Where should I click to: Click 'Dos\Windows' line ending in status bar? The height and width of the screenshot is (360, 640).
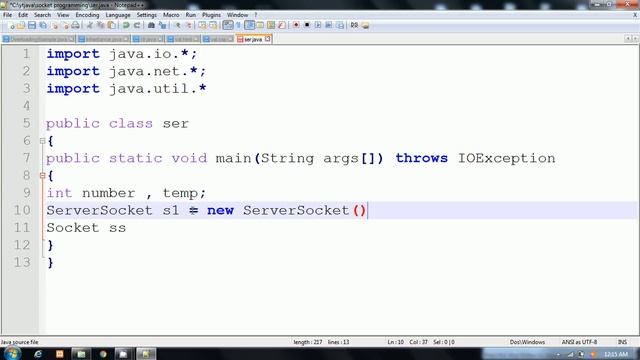(527, 342)
